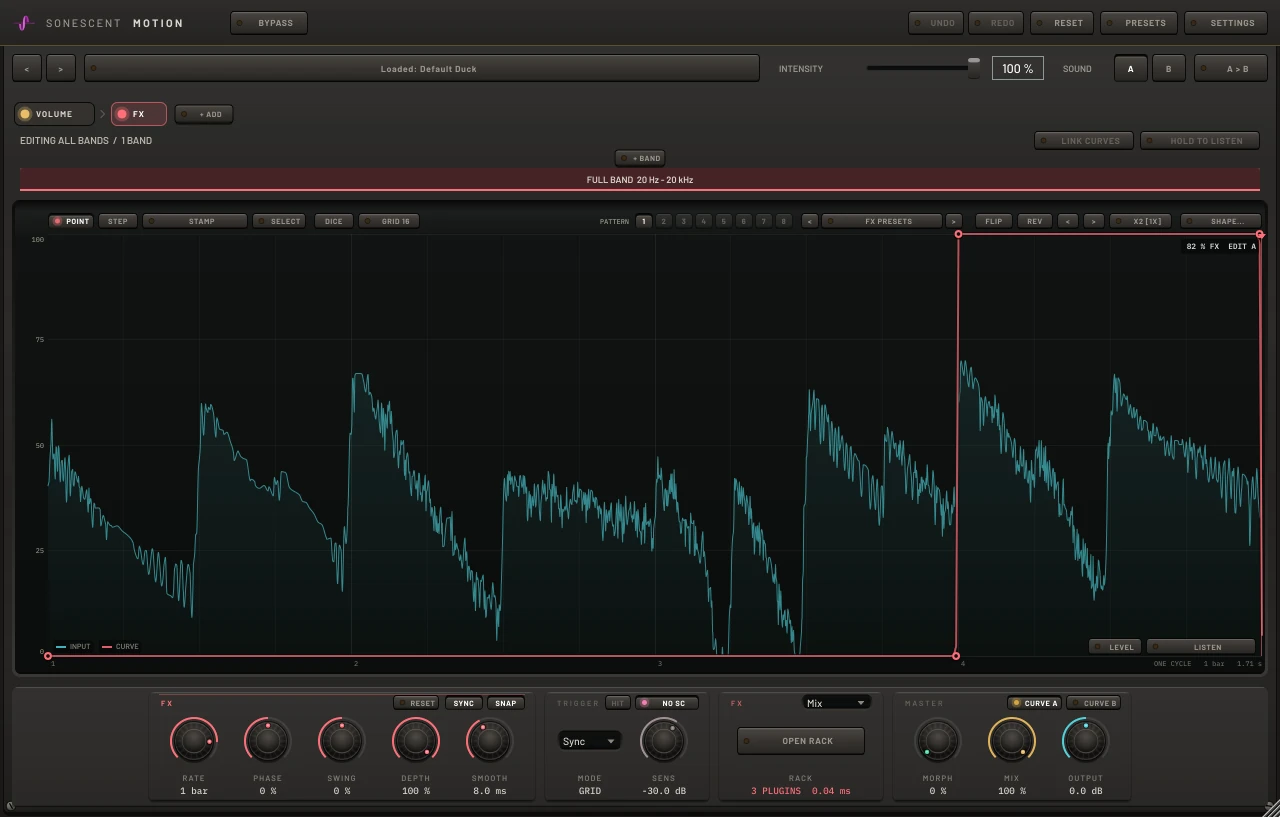Enable Hold to Listen
Screen dimensions: 1280x817
pyautogui.click(x=1200, y=141)
